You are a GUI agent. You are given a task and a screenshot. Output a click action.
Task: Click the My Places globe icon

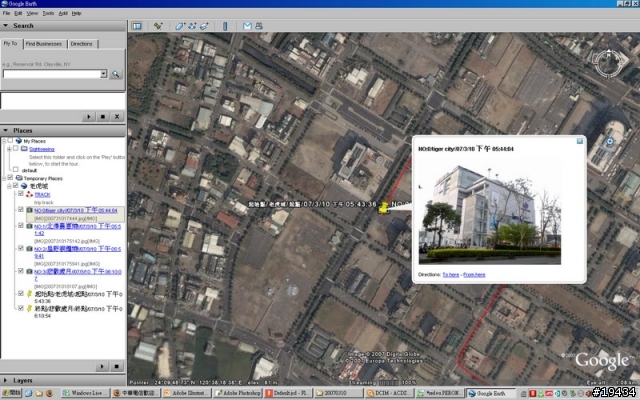19,141
